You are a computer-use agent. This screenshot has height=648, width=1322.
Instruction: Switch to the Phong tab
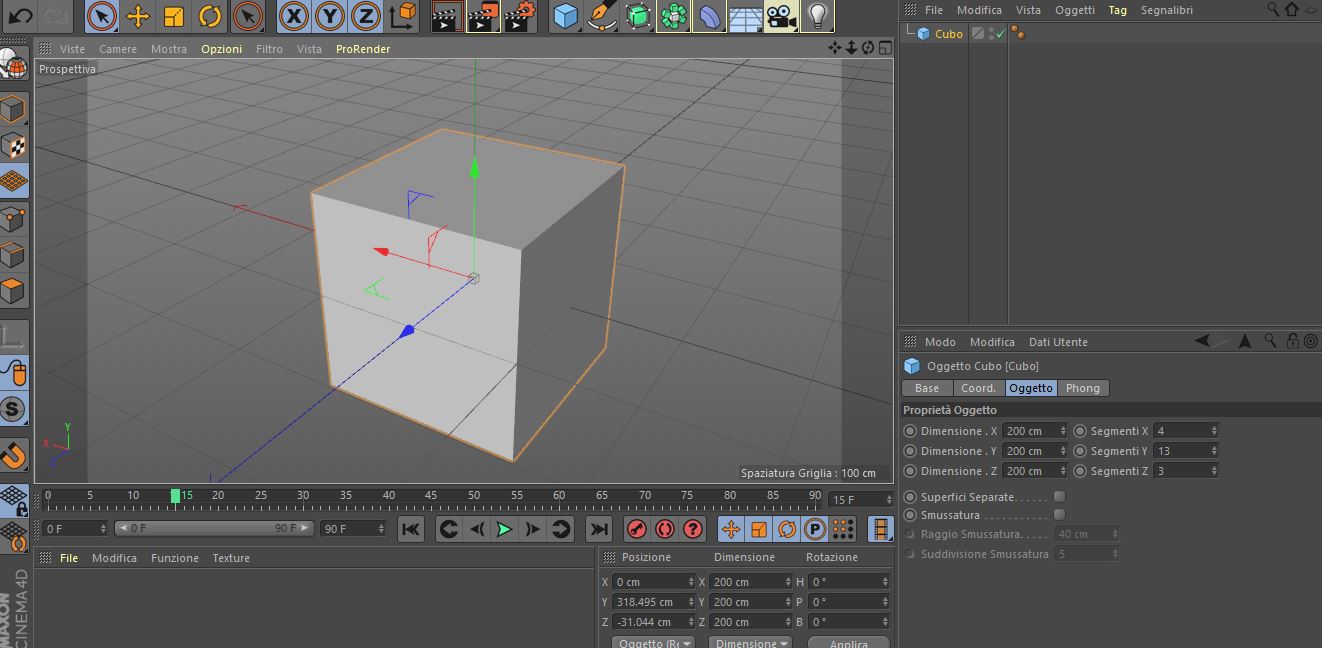pos(1082,388)
